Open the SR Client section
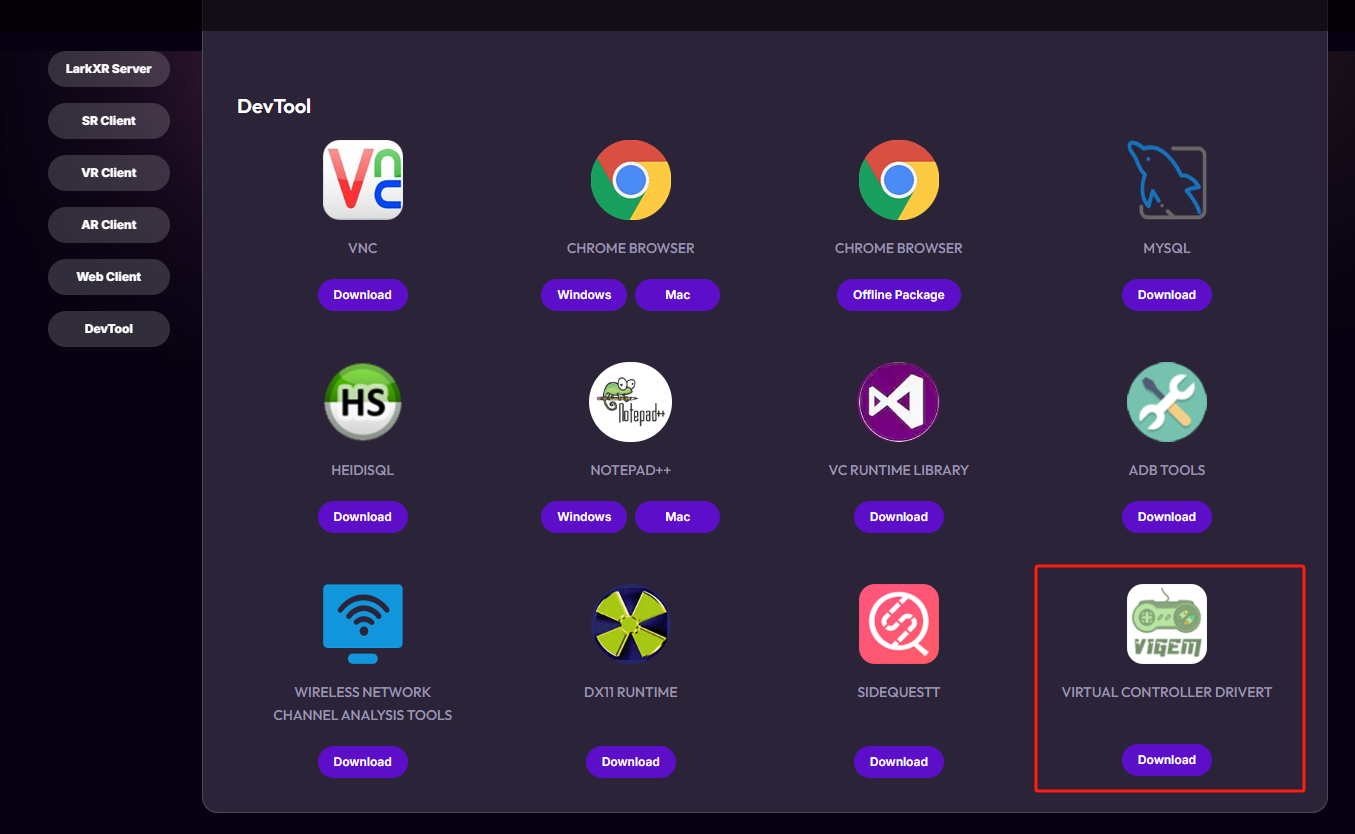Viewport: 1355px width, 834px height. coord(109,121)
